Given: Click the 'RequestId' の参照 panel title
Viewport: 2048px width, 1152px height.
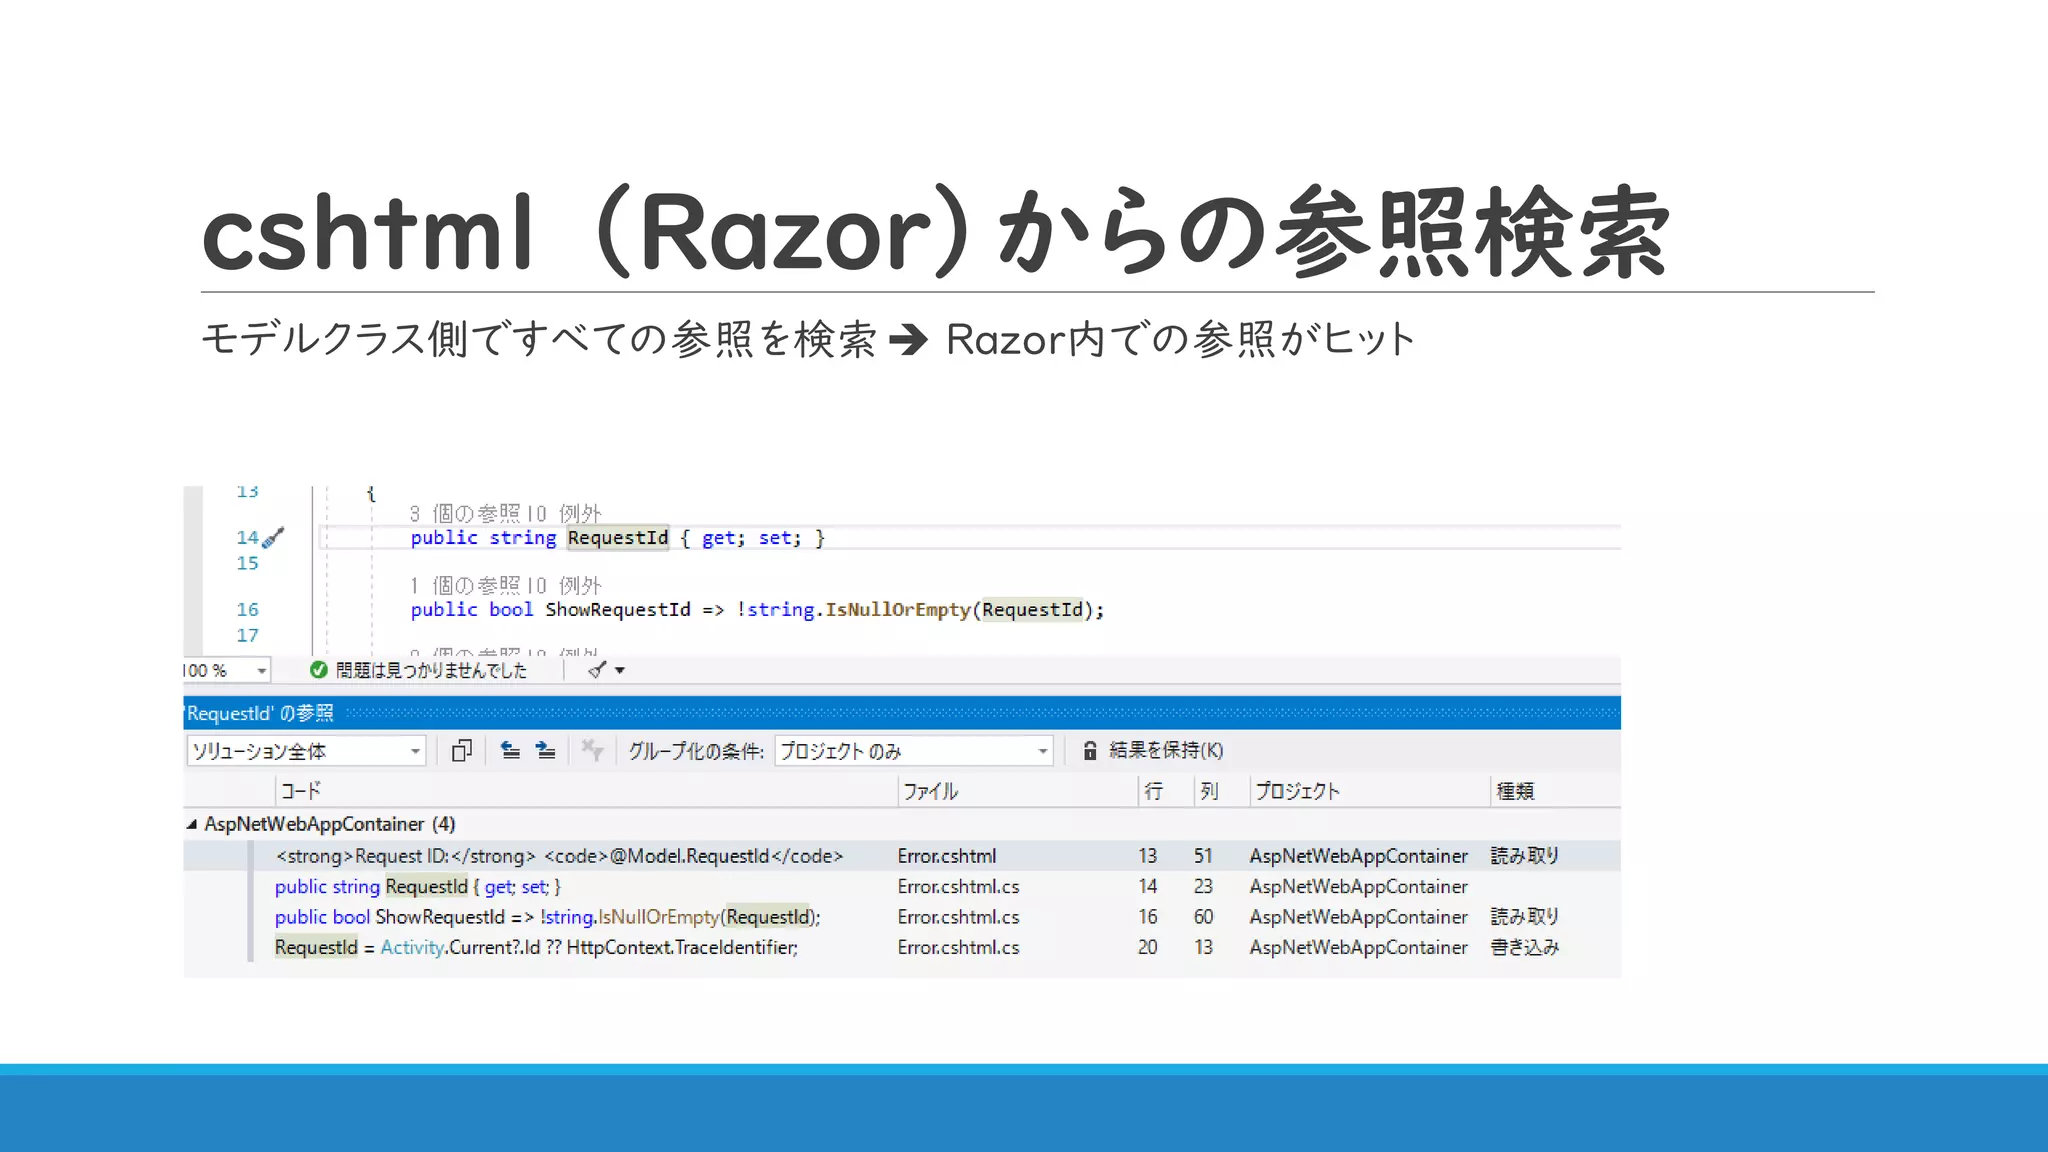Looking at the screenshot, I should [x=259, y=713].
